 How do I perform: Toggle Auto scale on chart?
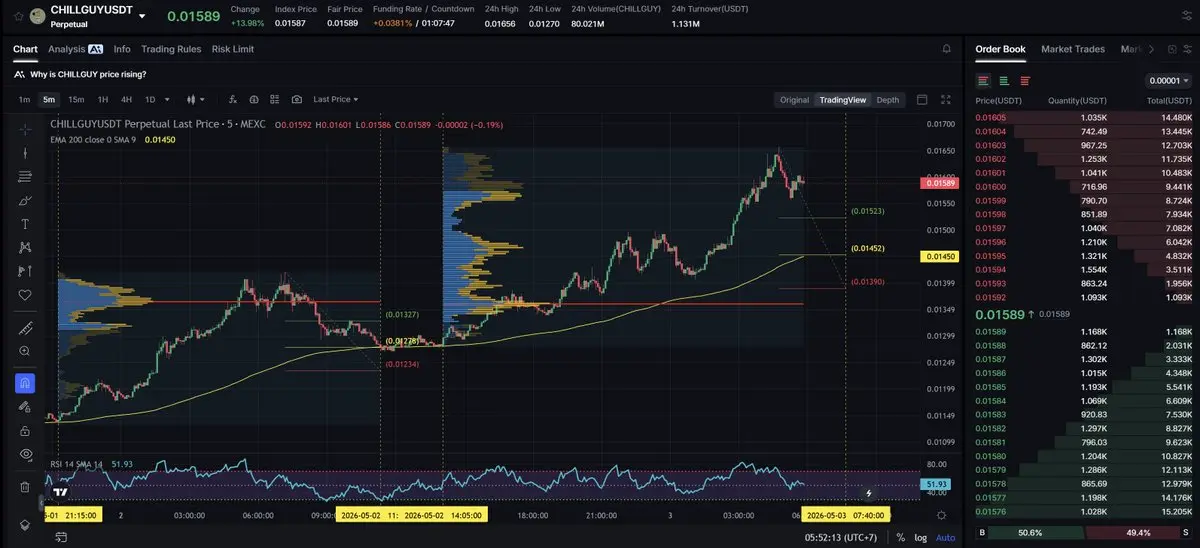click(x=945, y=537)
